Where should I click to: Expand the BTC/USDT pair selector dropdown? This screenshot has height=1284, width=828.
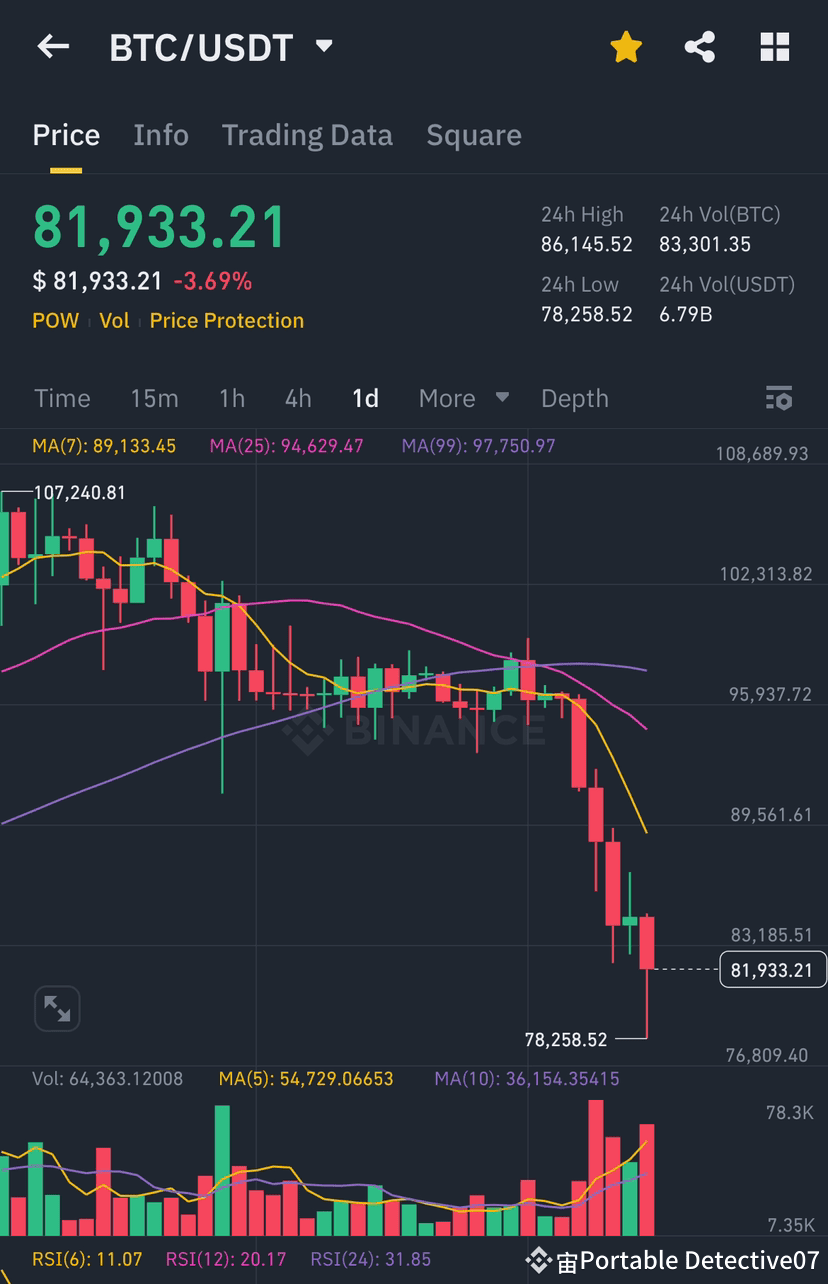pos(322,44)
